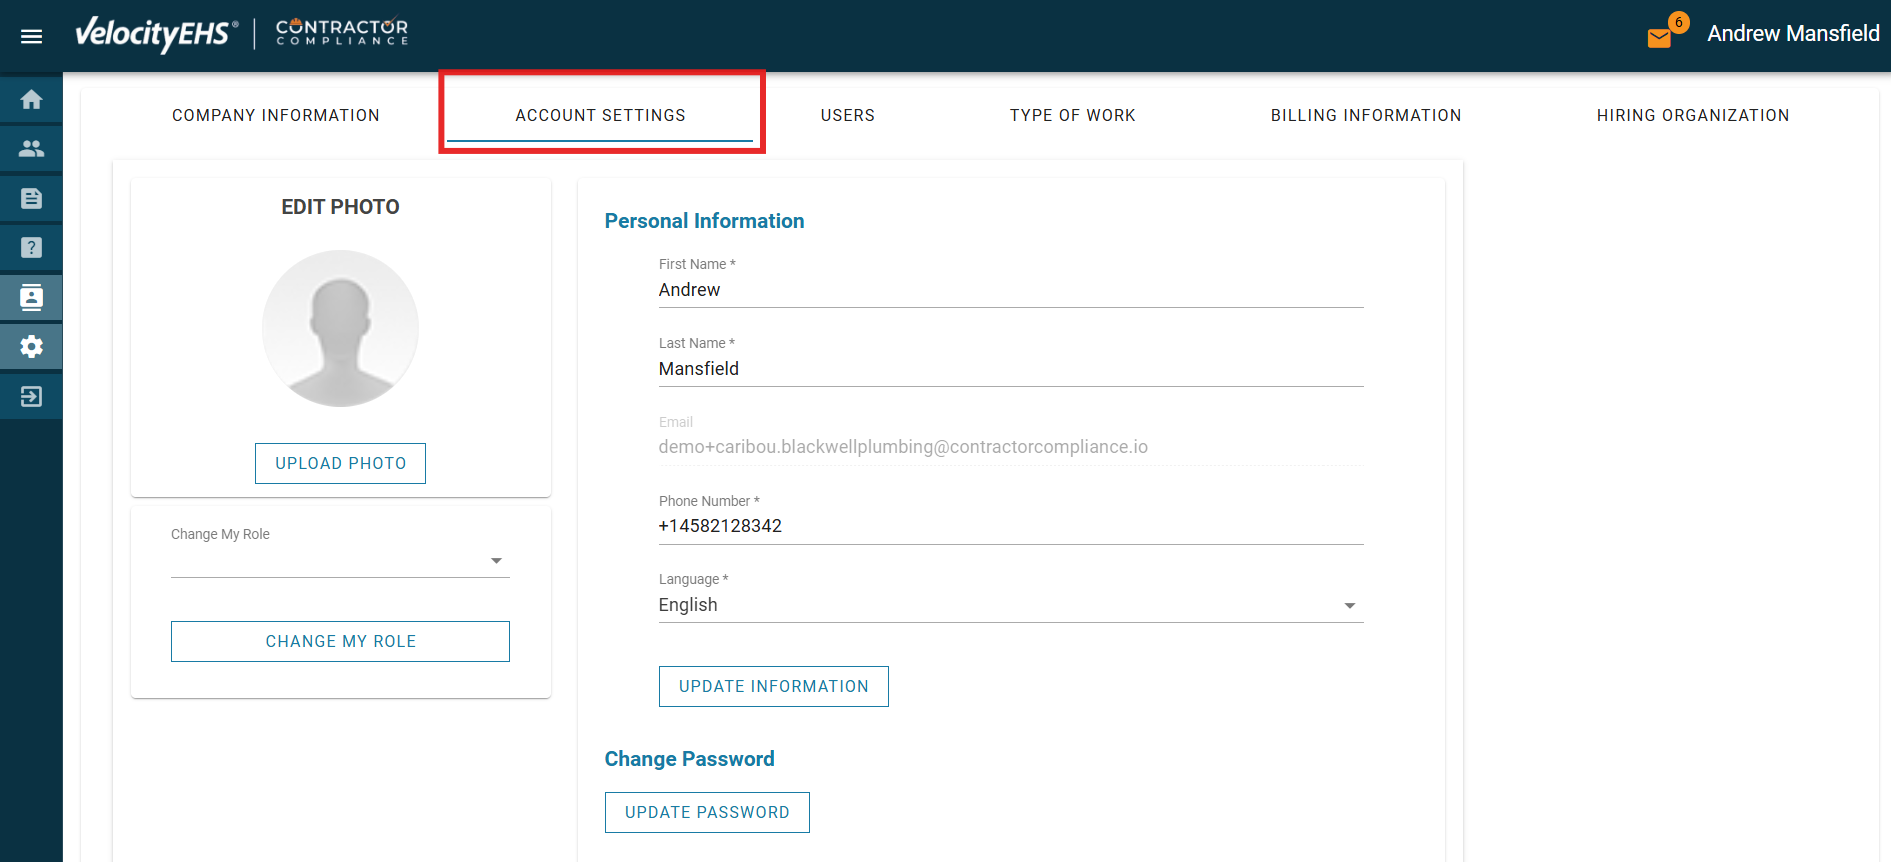Viewport: 1891px width, 862px height.
Task: Click the Upload Photo button
Action: pos(340,463)
